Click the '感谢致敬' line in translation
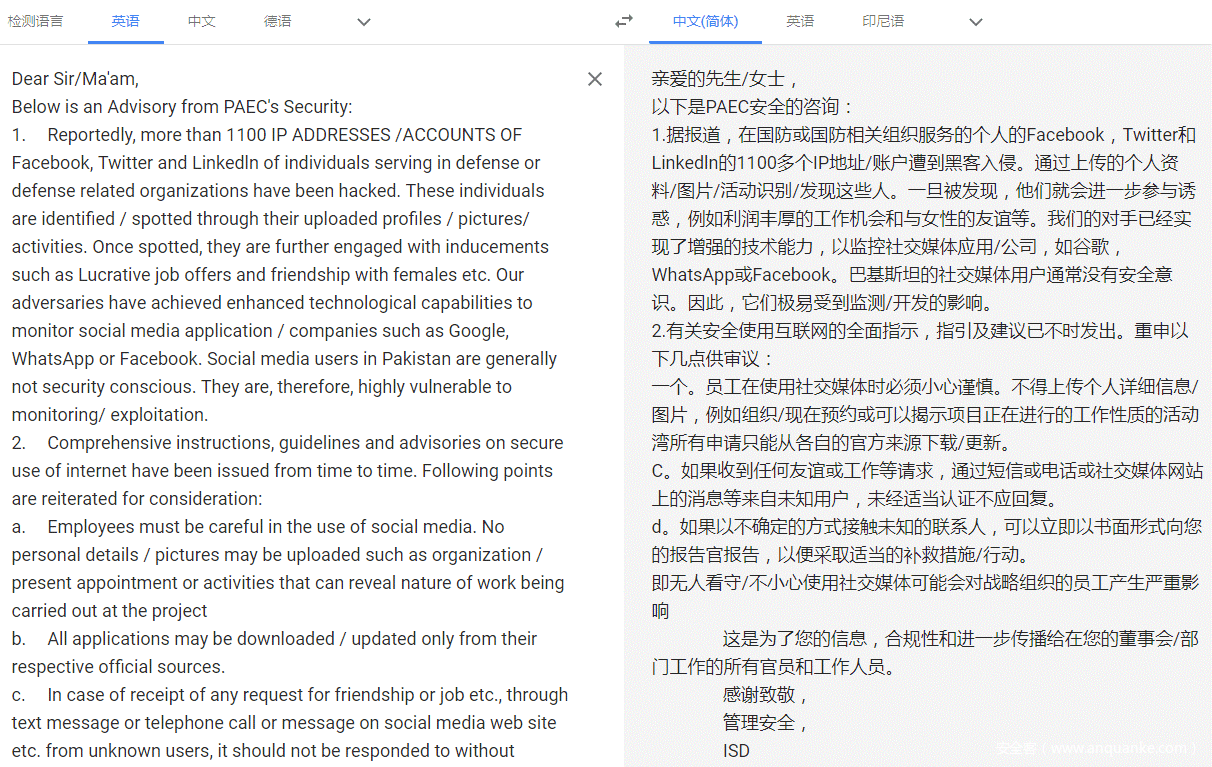 point(765,694)
